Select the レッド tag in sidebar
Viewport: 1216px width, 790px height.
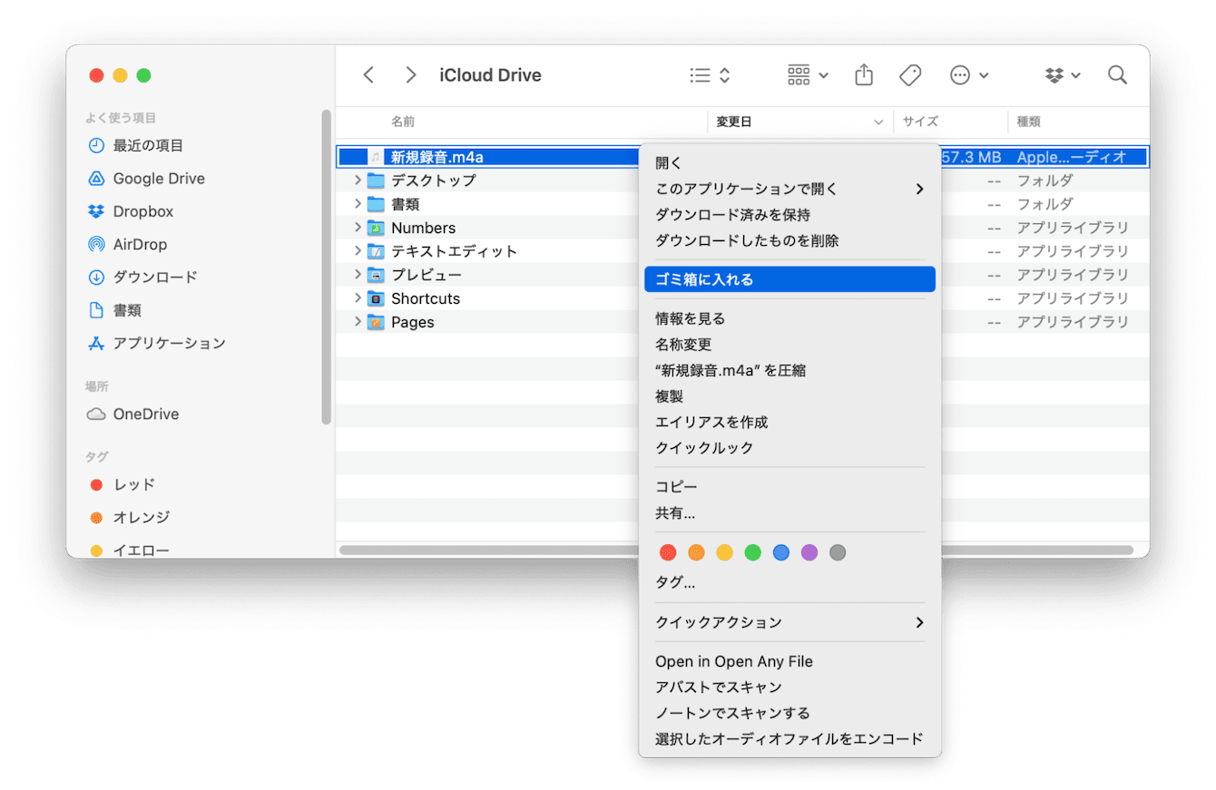(x=134, y=484)
